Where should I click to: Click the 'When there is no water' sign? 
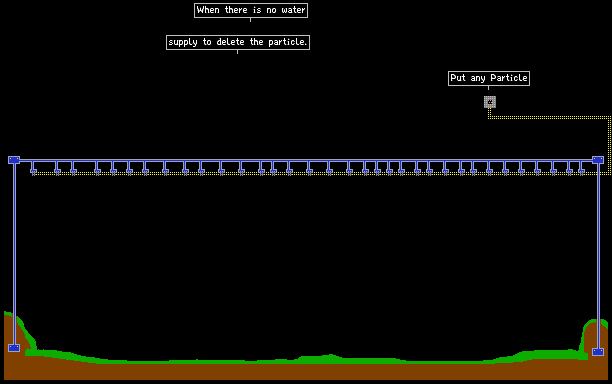(251, 10)
